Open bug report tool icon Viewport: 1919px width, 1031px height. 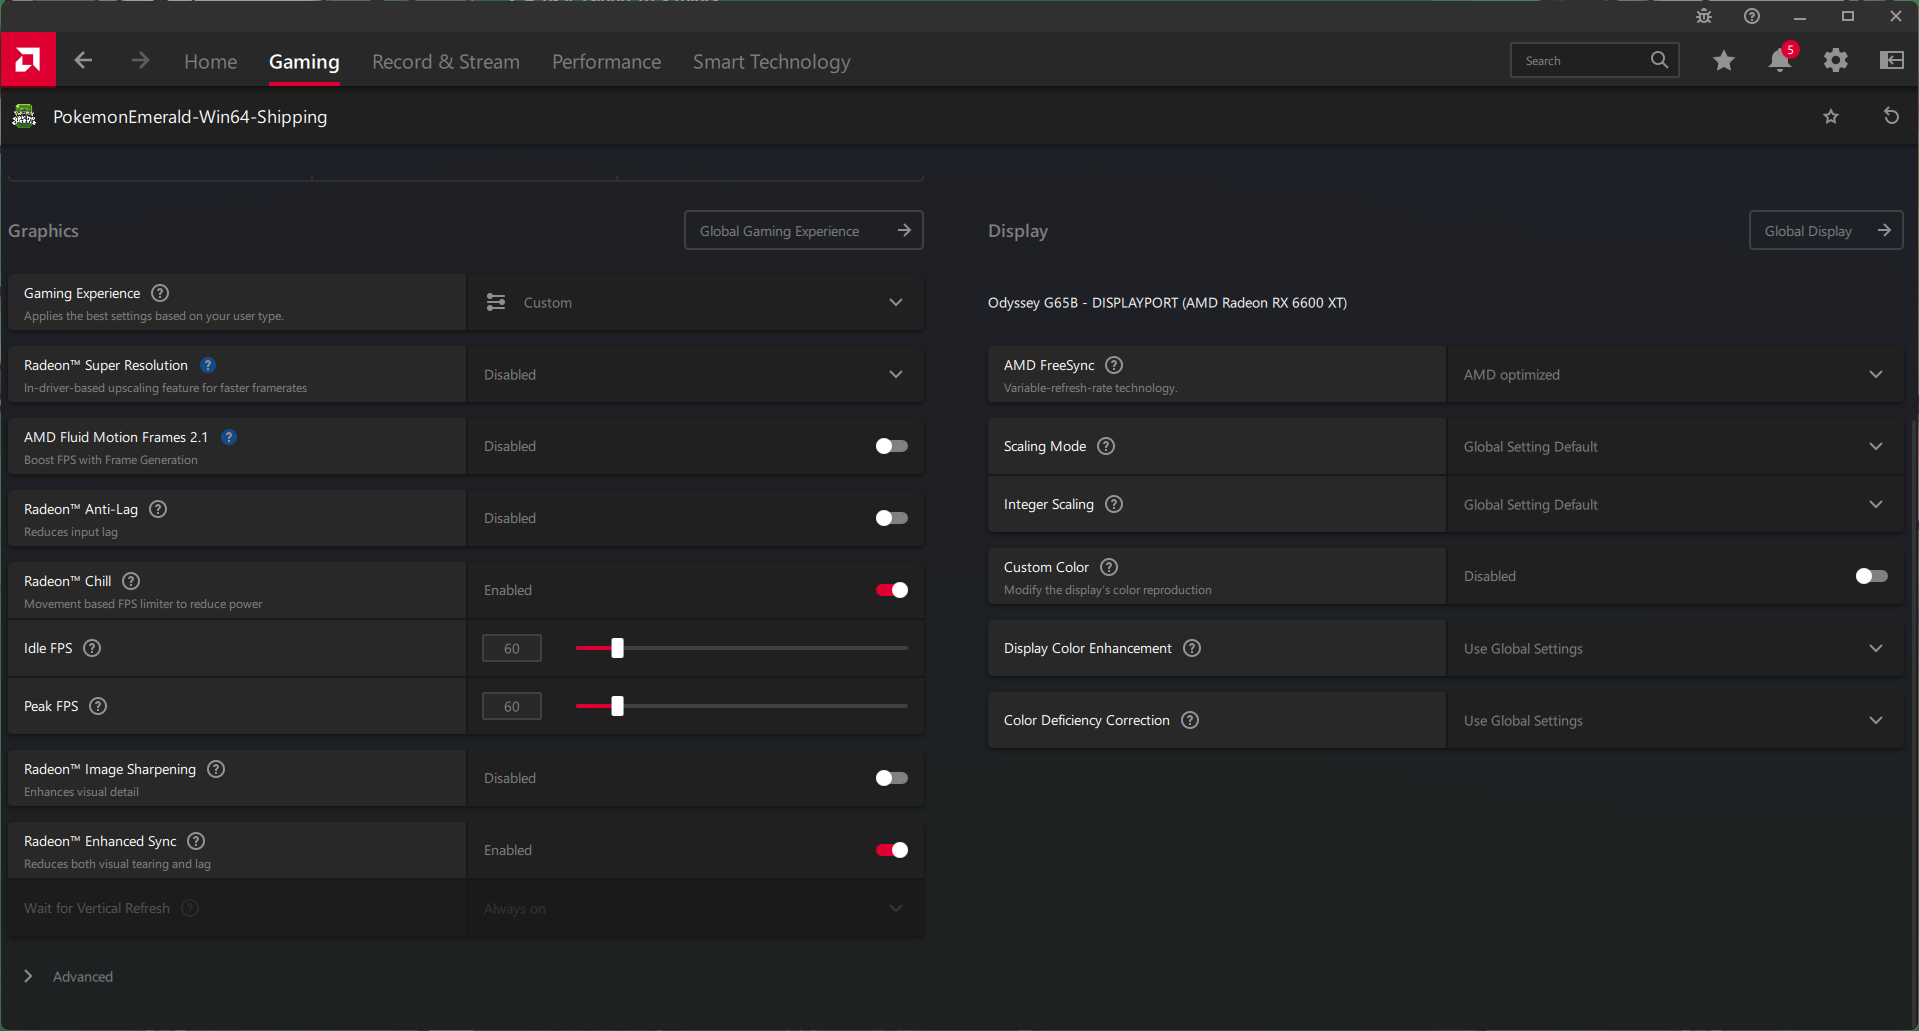point(1704,16)
